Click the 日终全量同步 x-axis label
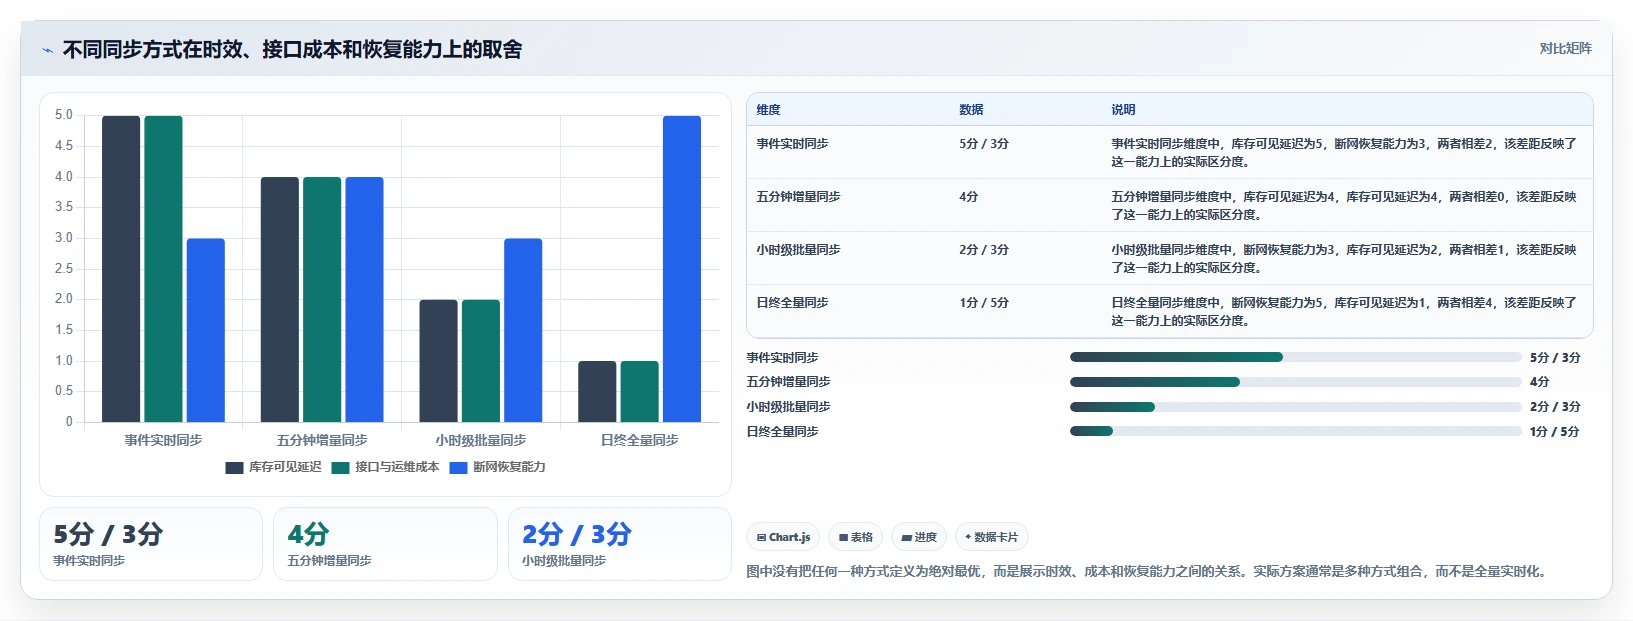The image size is (1633, 621). (x=639, y=440)
